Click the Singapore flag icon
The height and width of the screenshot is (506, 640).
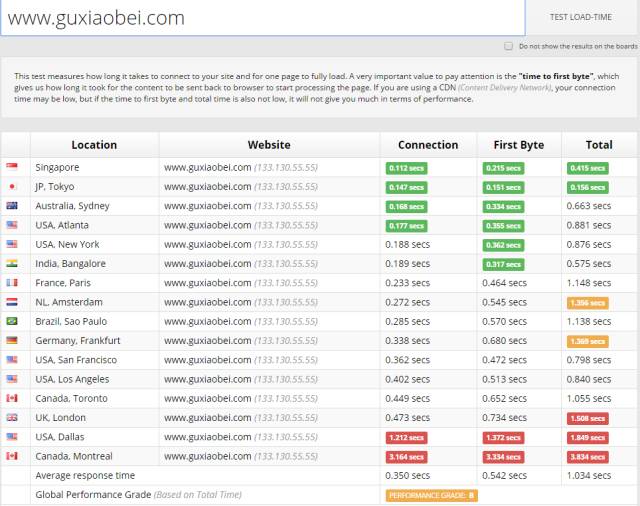click(12, 166)
